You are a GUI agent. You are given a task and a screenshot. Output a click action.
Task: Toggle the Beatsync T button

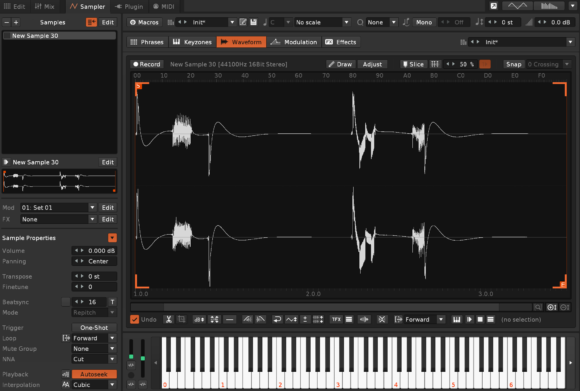[112, 302]
